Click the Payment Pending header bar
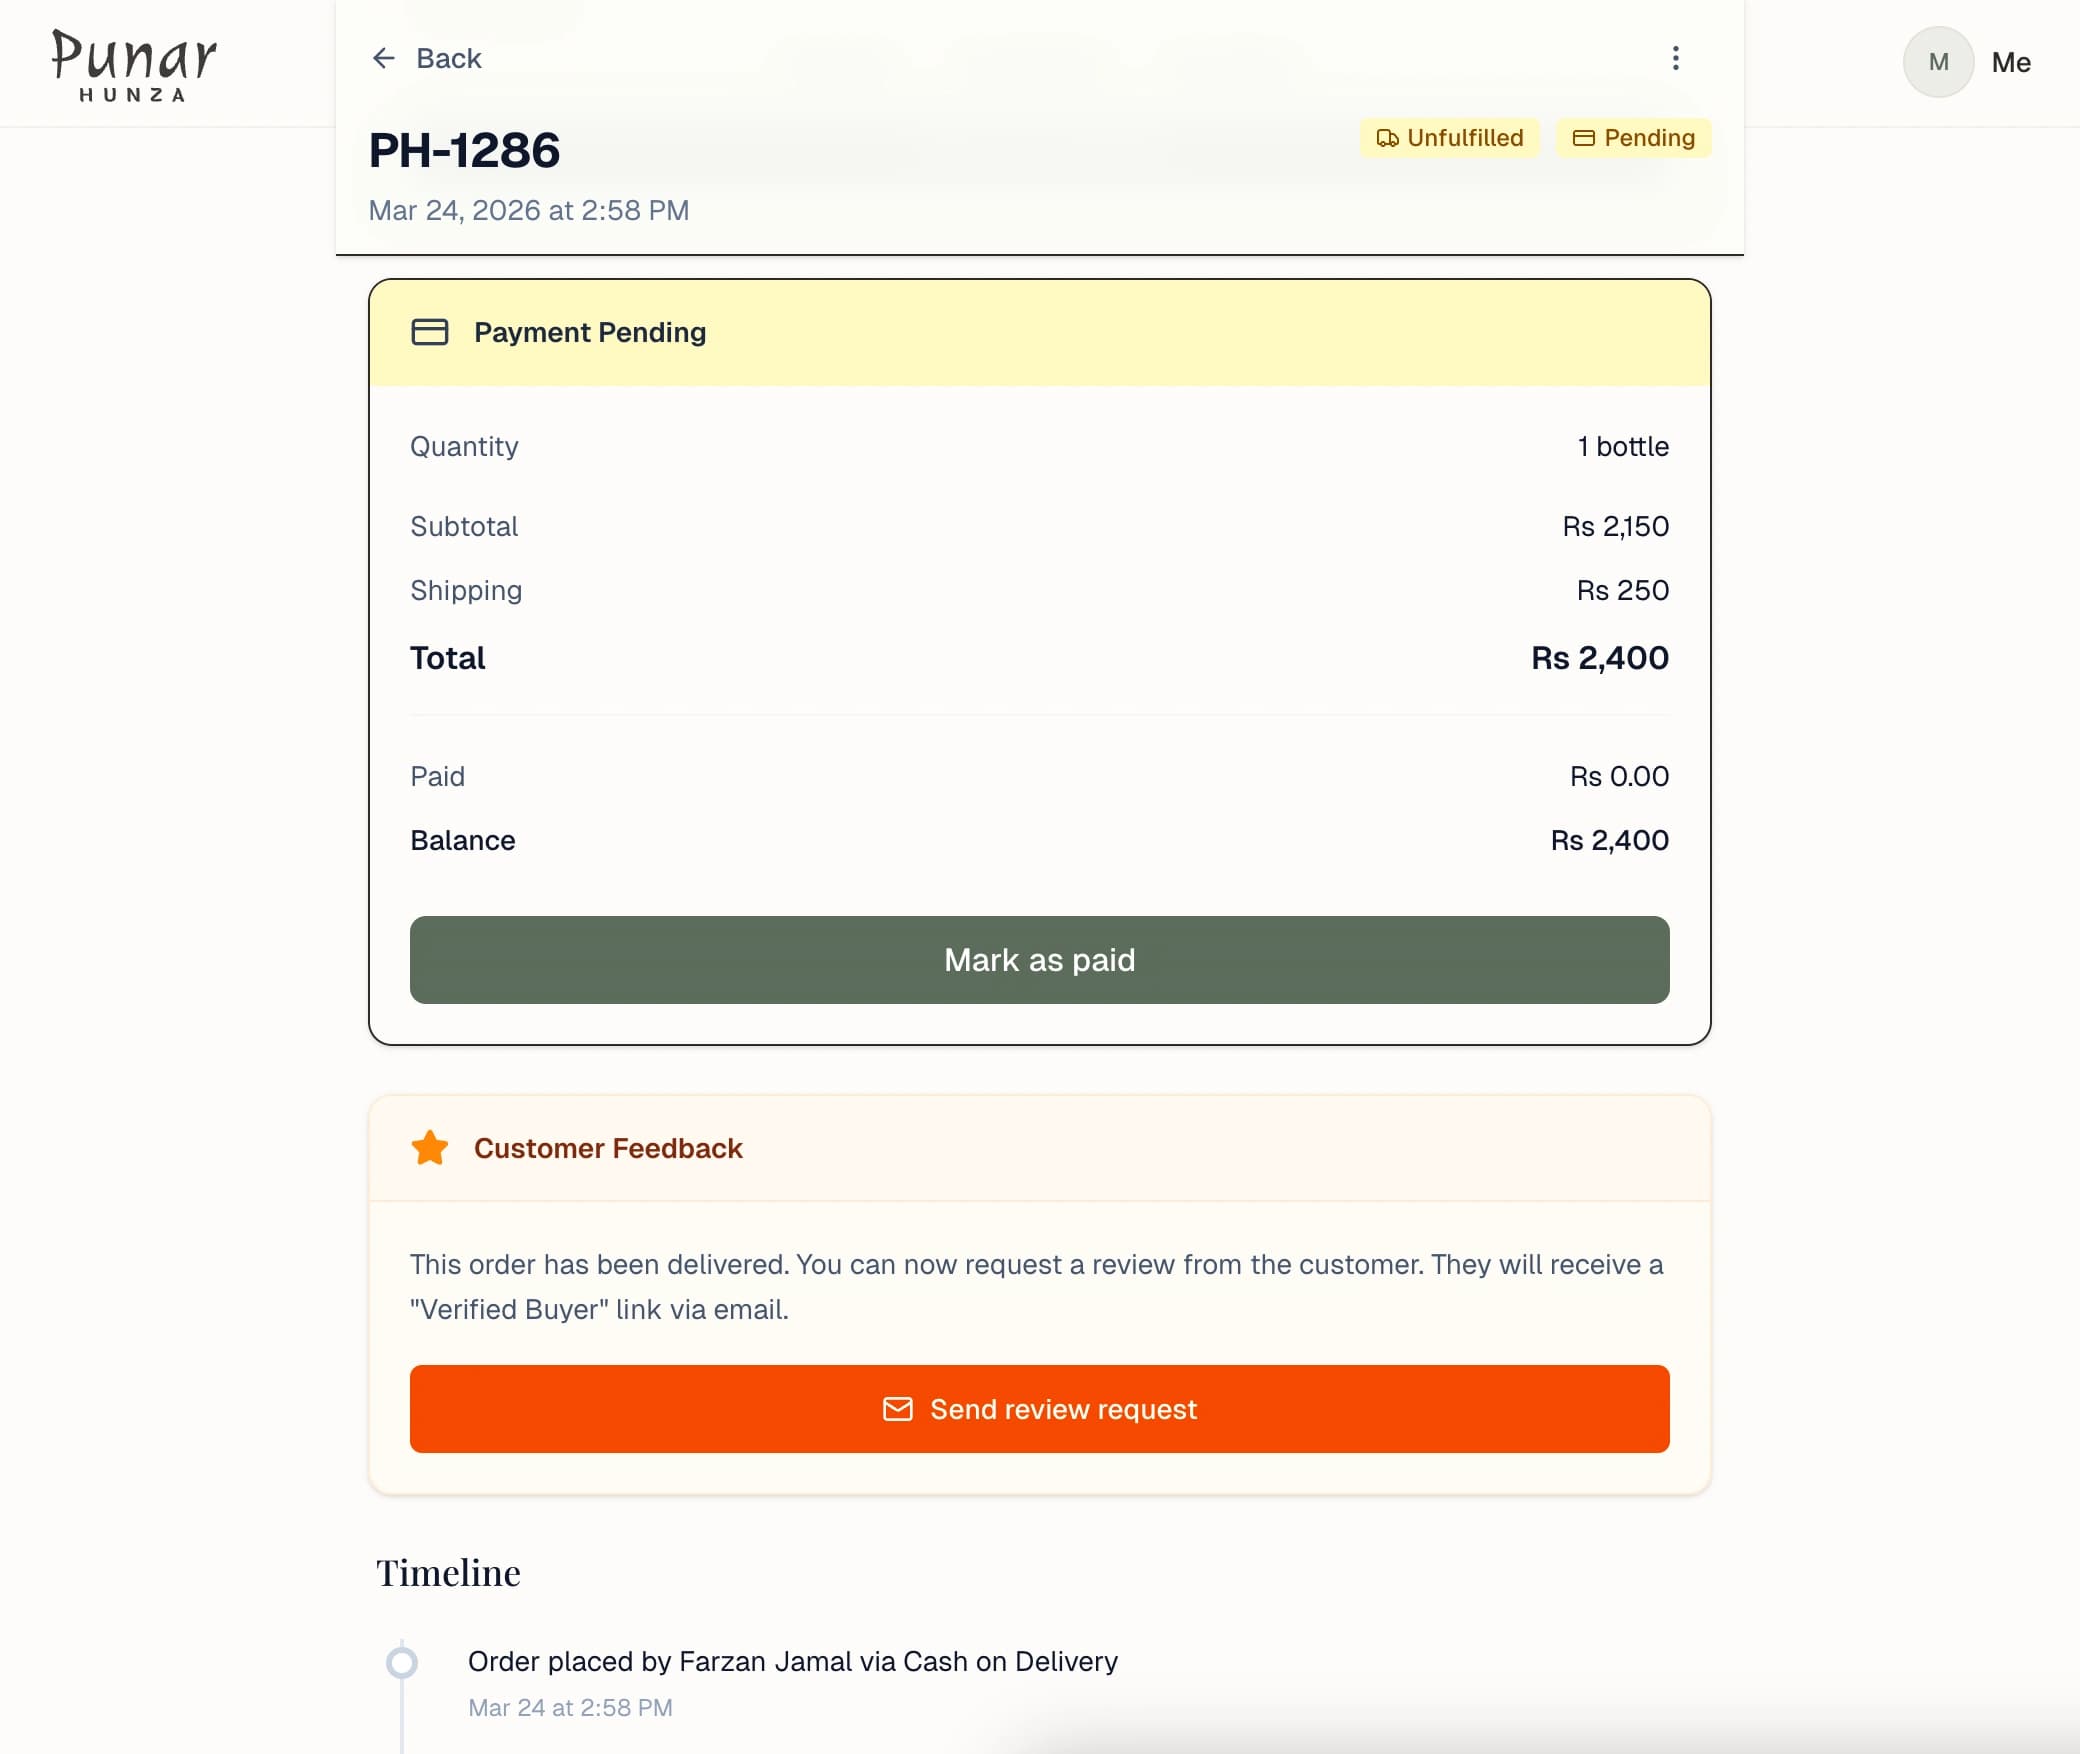The width and height of the screenshot is (2080, 1754). tap(1040, 332)
